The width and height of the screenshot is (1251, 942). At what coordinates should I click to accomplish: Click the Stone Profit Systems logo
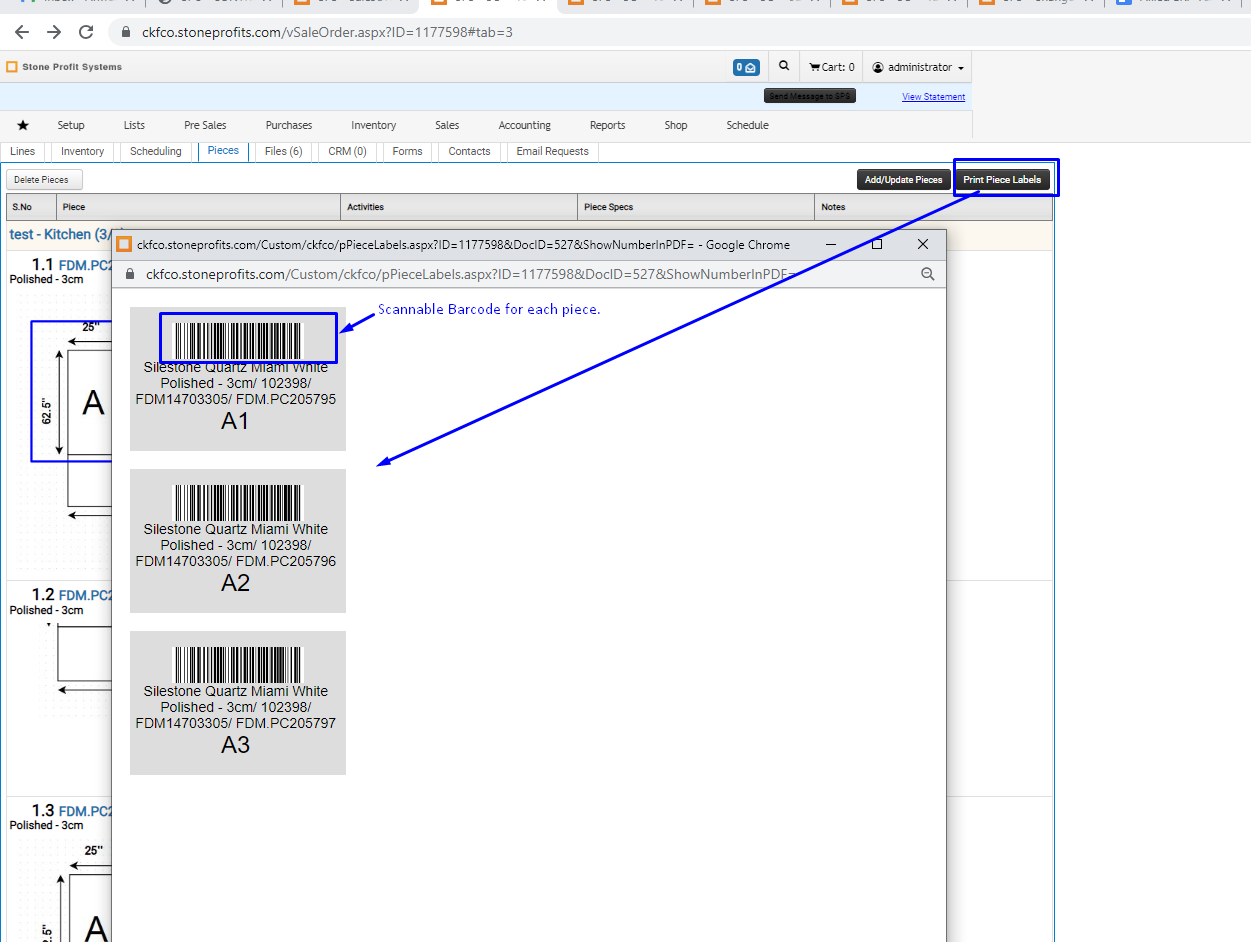tap(64, 67)
